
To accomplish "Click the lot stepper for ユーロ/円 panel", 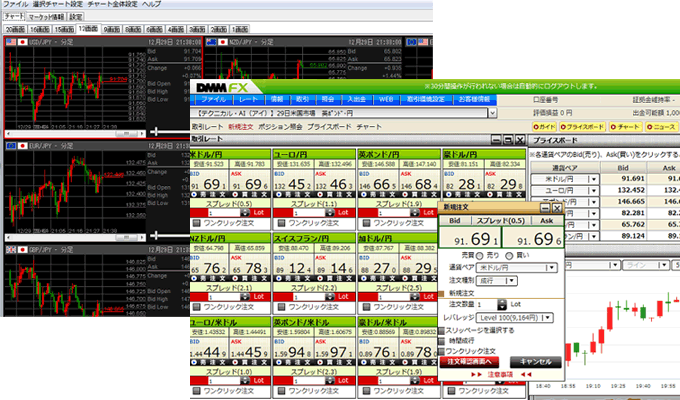I will coord(330,213).
